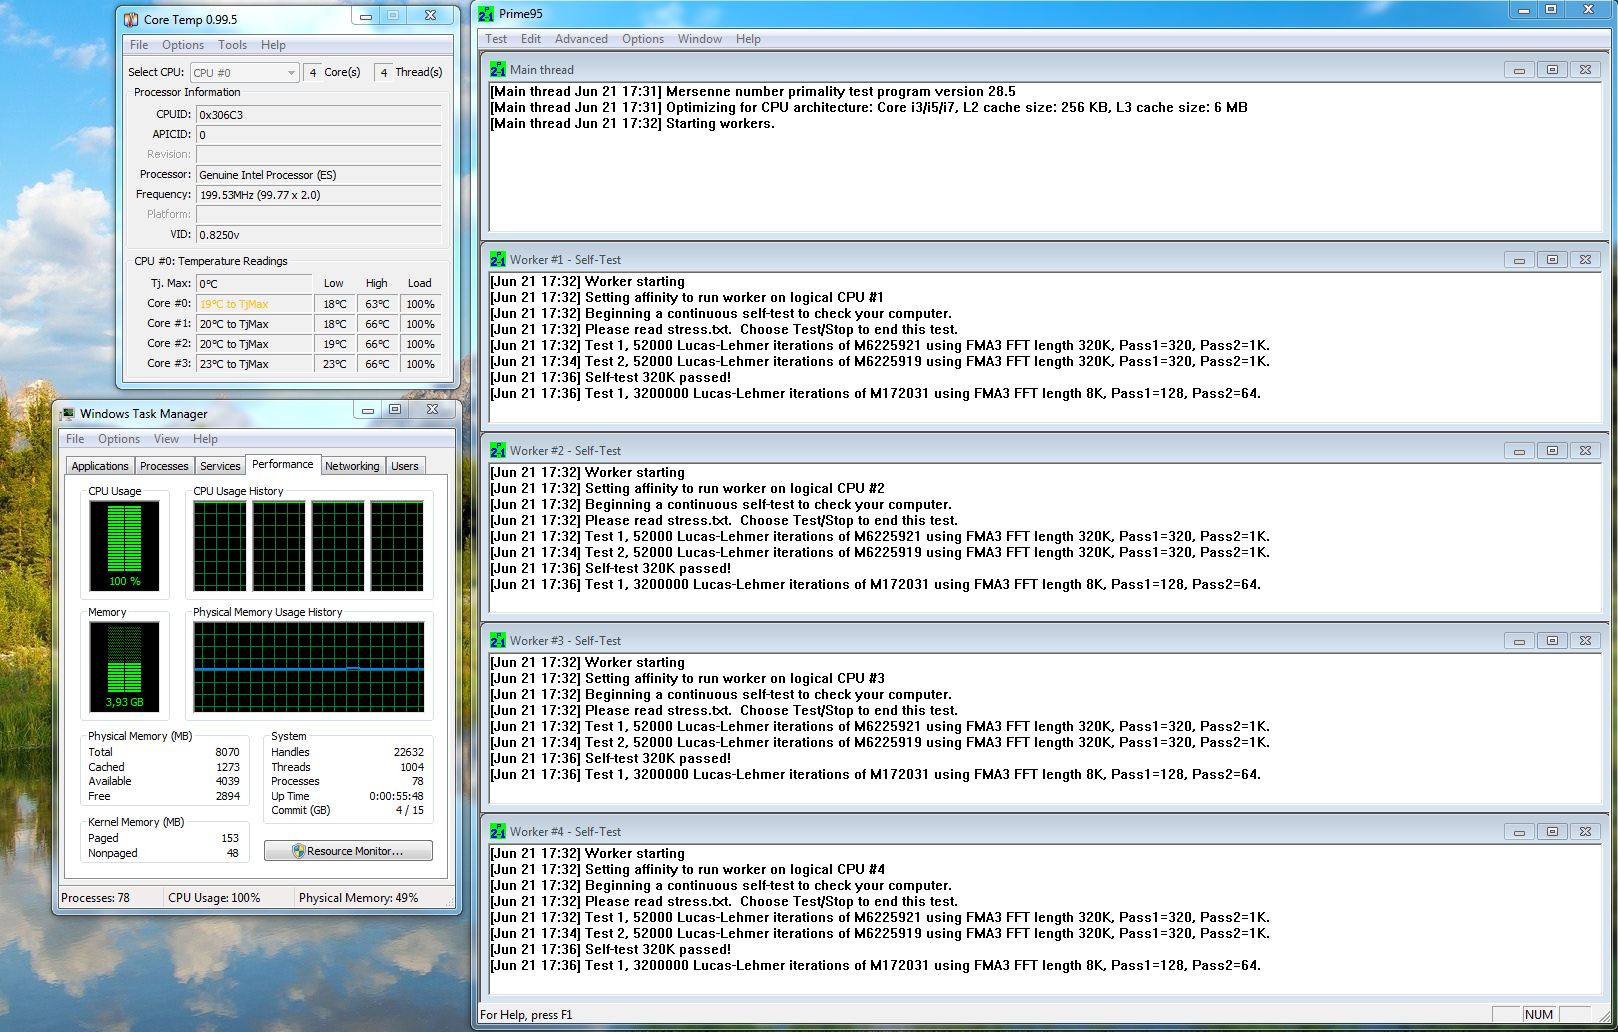1618x1032 pixels.
Task: Click the "NUM" indicator in Prime95 status bar
Action: point(1539,1014)
